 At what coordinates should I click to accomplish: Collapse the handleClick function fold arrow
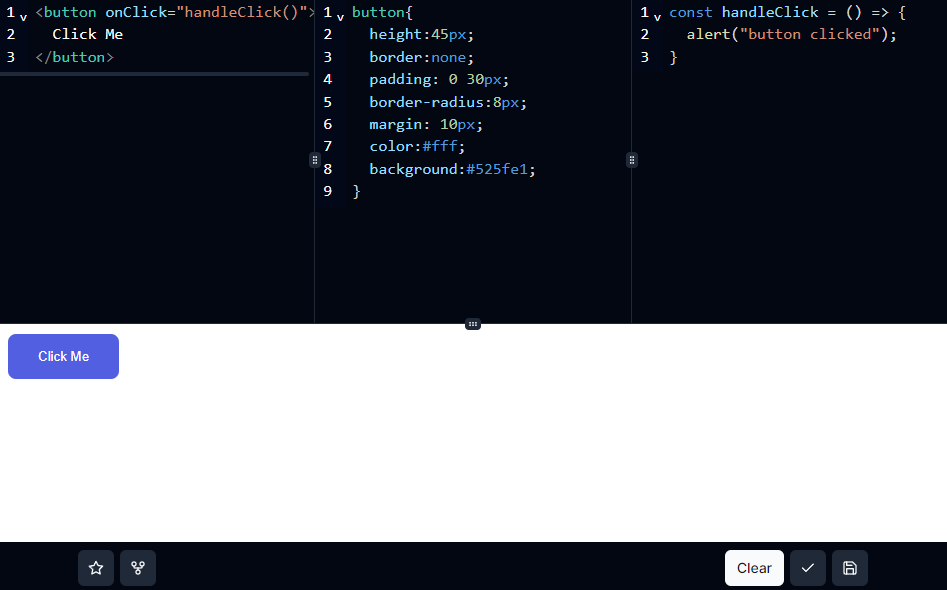(x=657, y=17)
